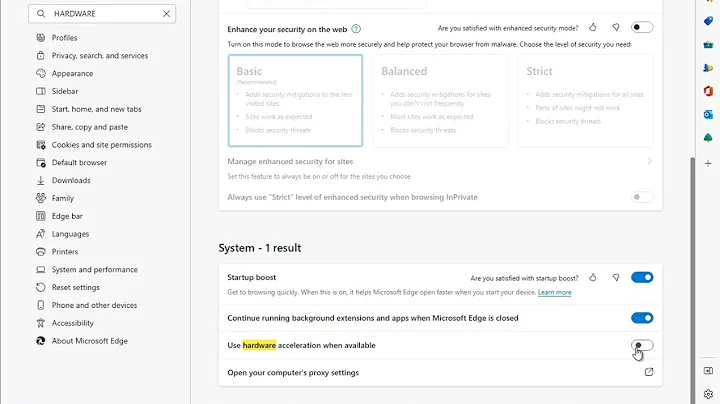Click the Reset settings circular arrow icon
The image size is (720, 404).
tap(41, 287)
